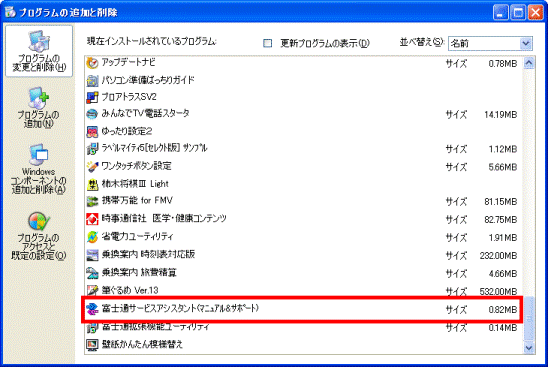548x367 pixels.
Task: Select 乗換案内 時刻表対応版 entry
Action: (148, 254)
